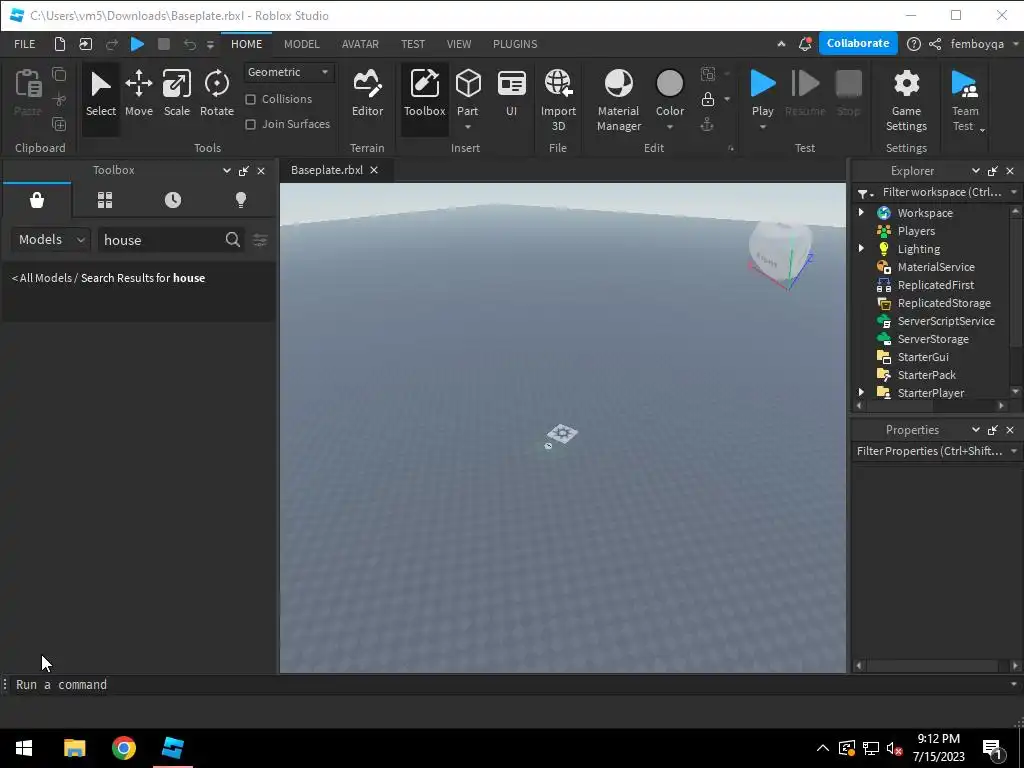The width and height of the screenshot is (1024, 768).
Task: Click the share icon beside username
Action: point(935,44)
